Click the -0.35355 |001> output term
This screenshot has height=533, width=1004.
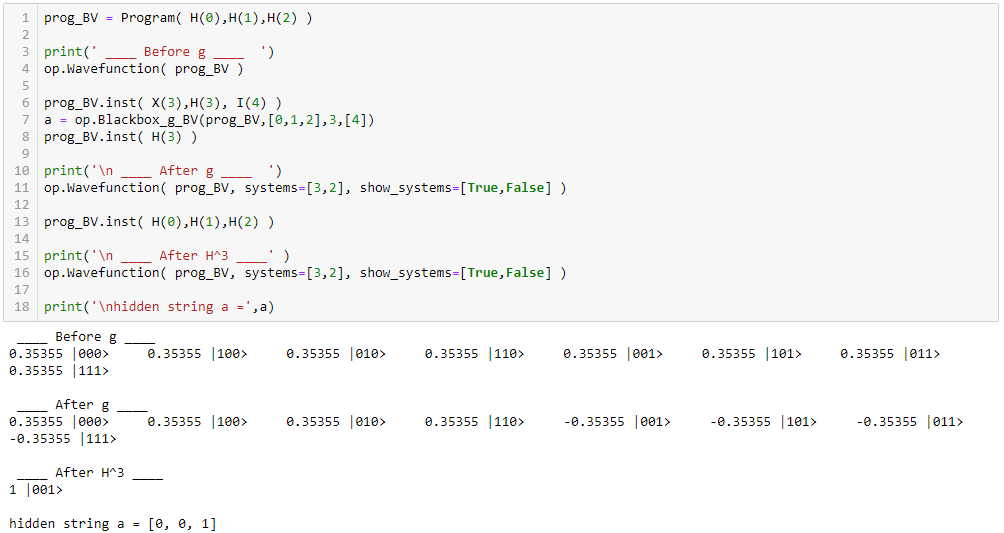617,422
